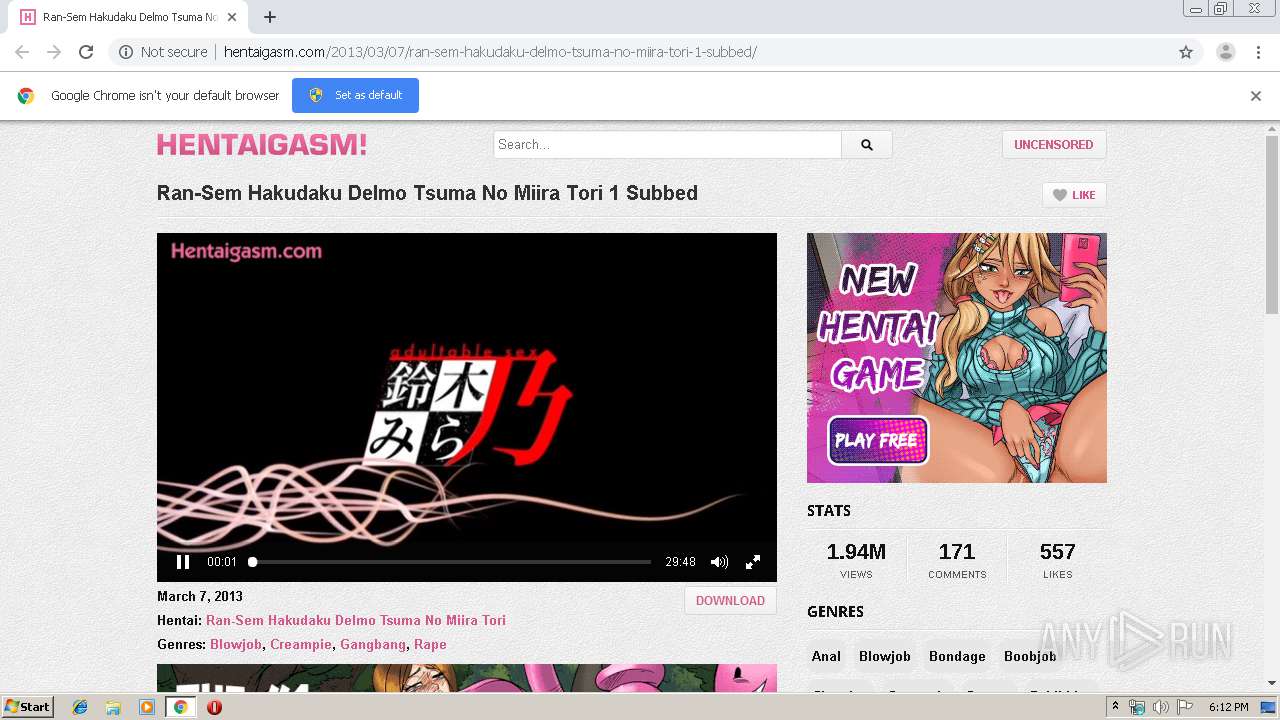Open the HENTAIGASM! site logo

[262, 145]
